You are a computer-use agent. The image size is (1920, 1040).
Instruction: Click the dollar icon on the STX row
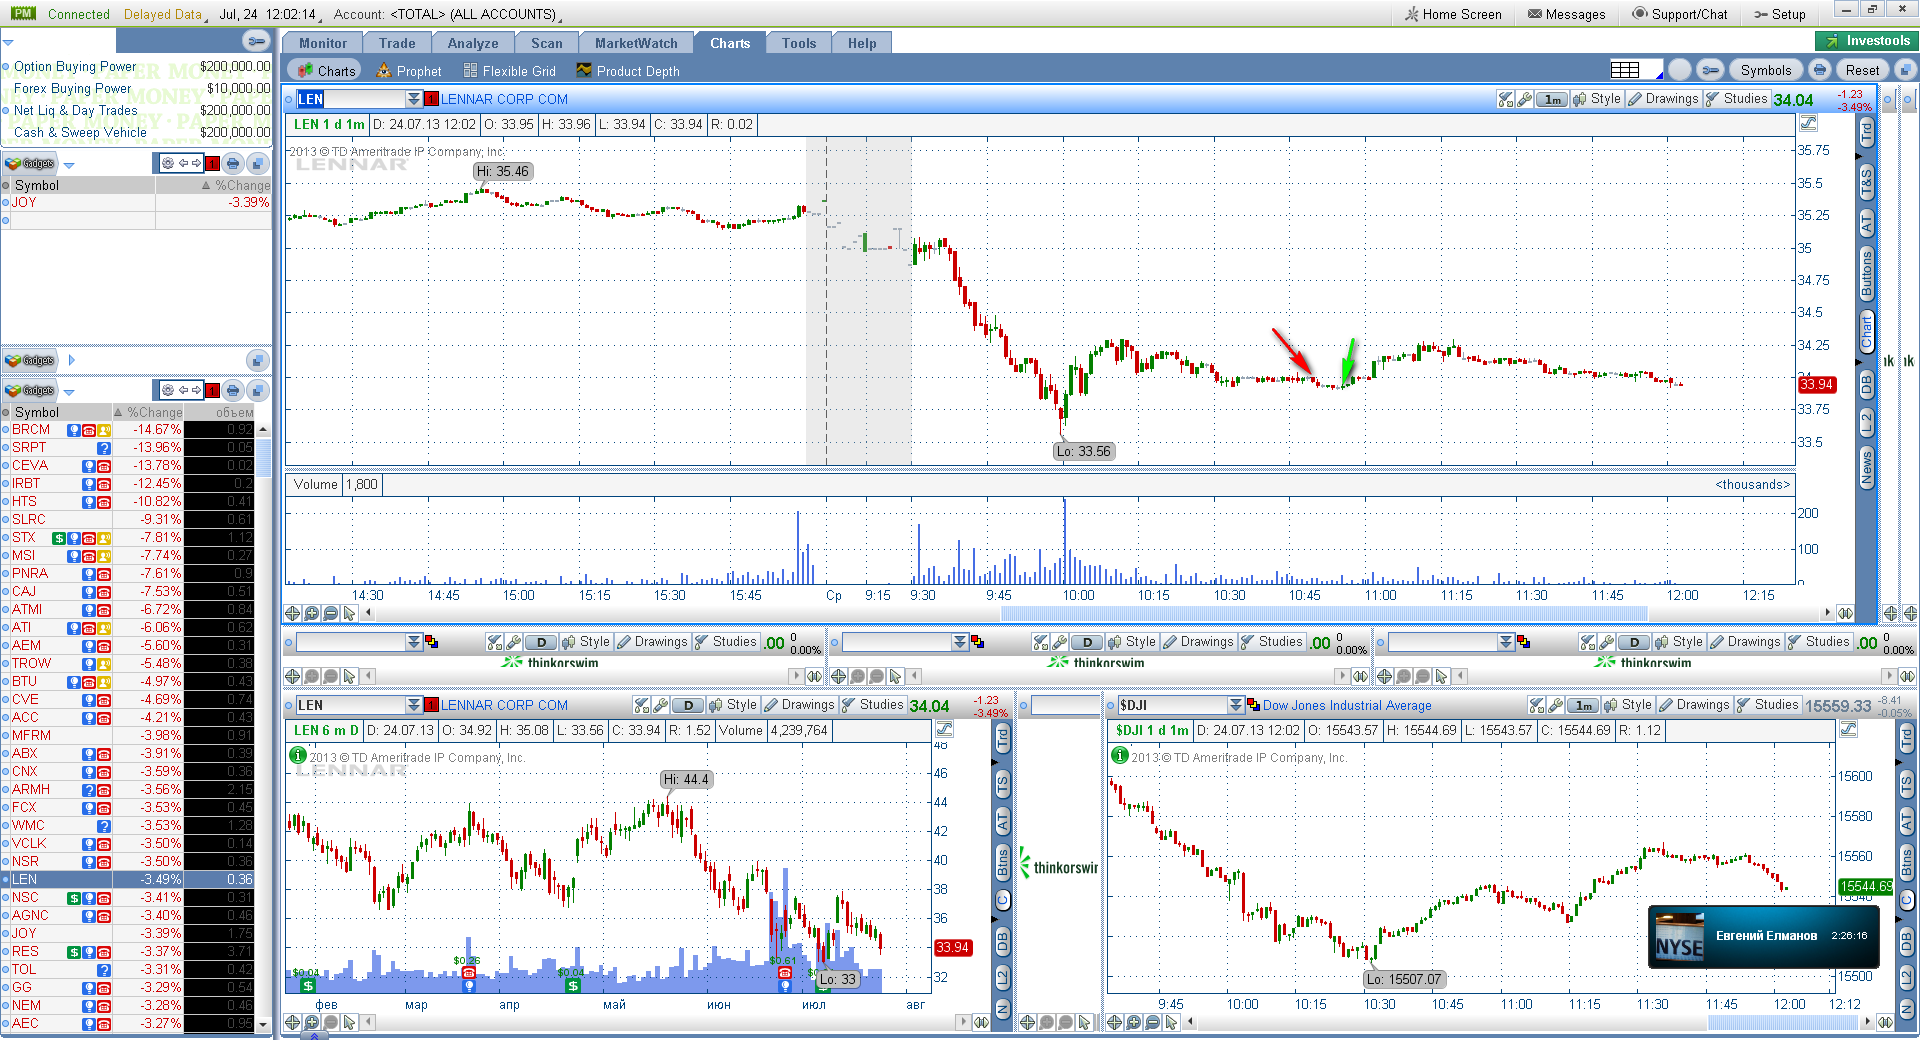[x=59, y=538]
